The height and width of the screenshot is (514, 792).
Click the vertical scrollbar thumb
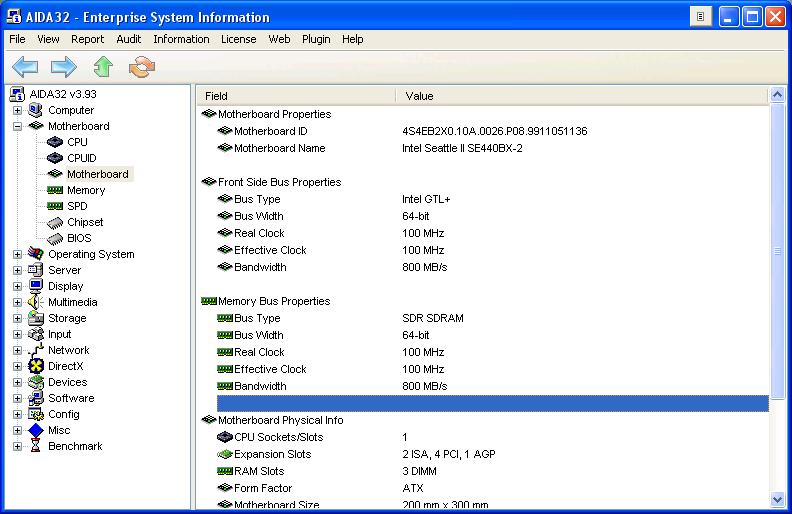[x=777, y=251]
